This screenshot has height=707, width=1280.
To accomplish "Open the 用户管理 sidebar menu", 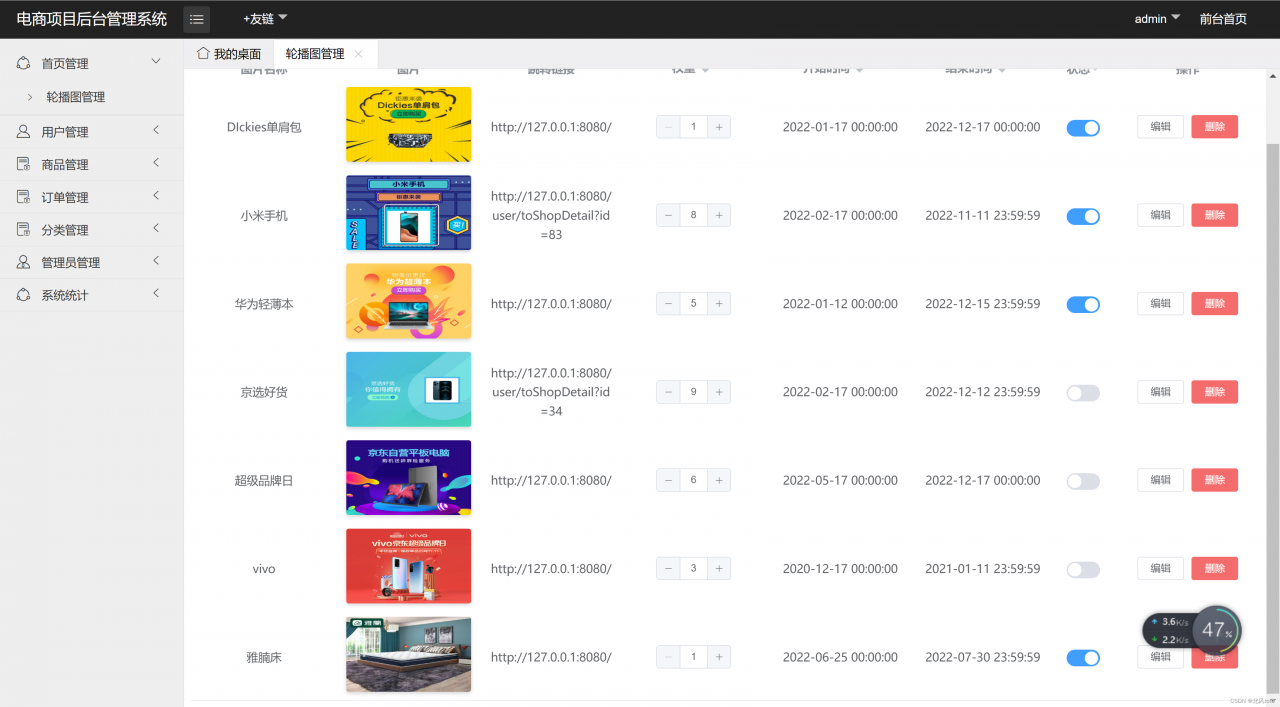I will 91,132.
